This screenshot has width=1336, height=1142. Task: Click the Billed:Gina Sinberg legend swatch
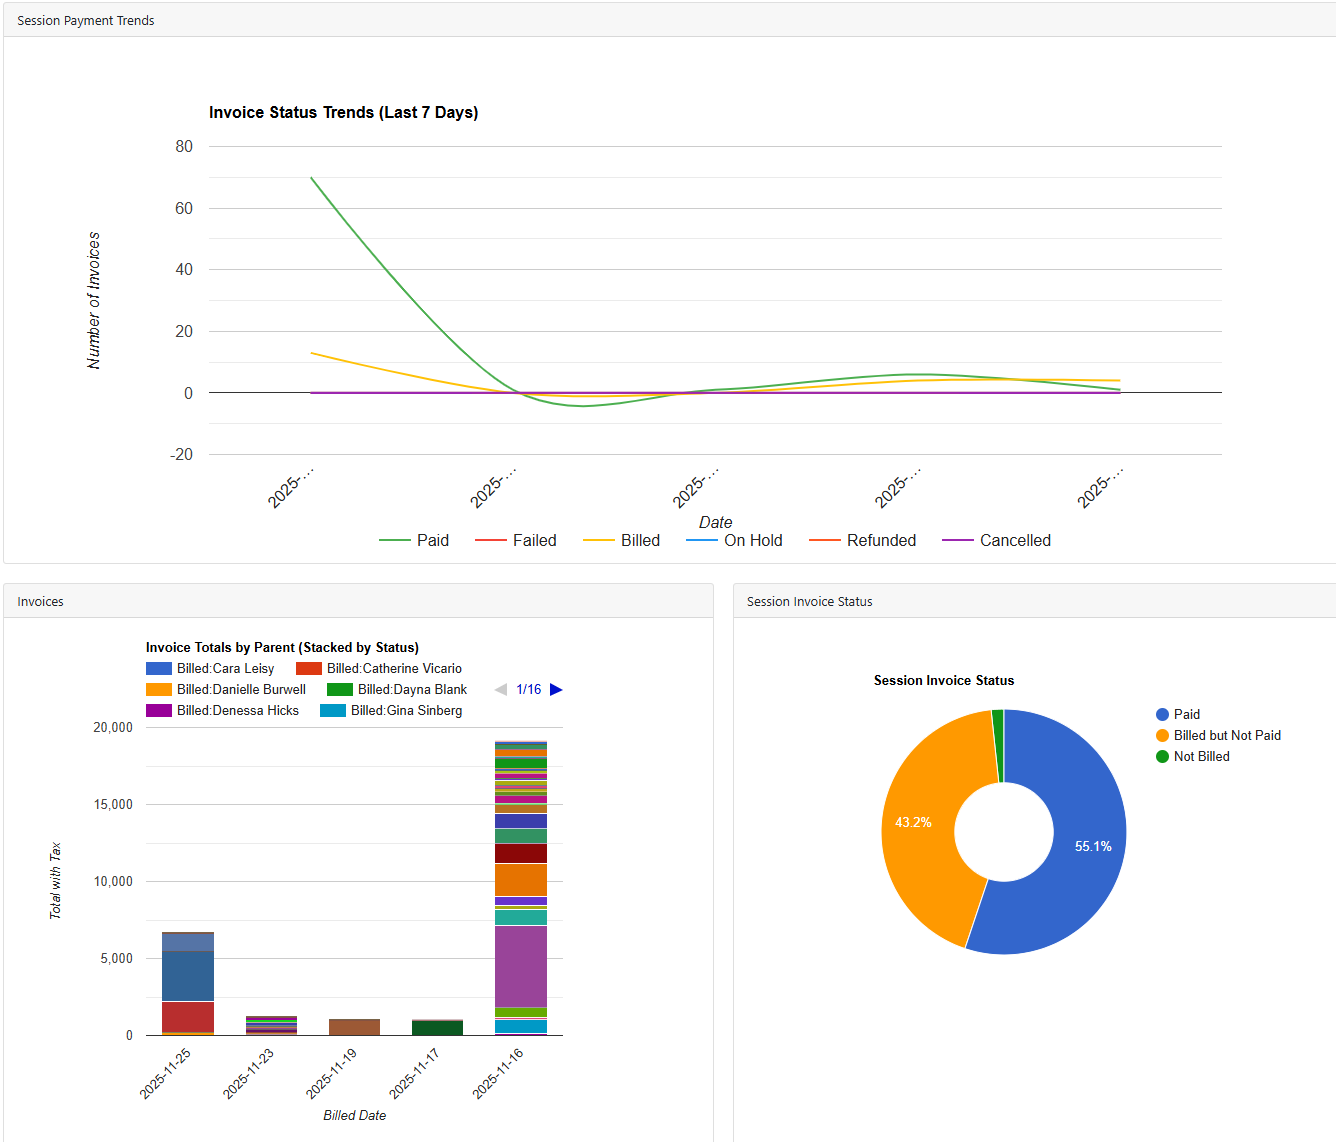click(x=333, y=711)
